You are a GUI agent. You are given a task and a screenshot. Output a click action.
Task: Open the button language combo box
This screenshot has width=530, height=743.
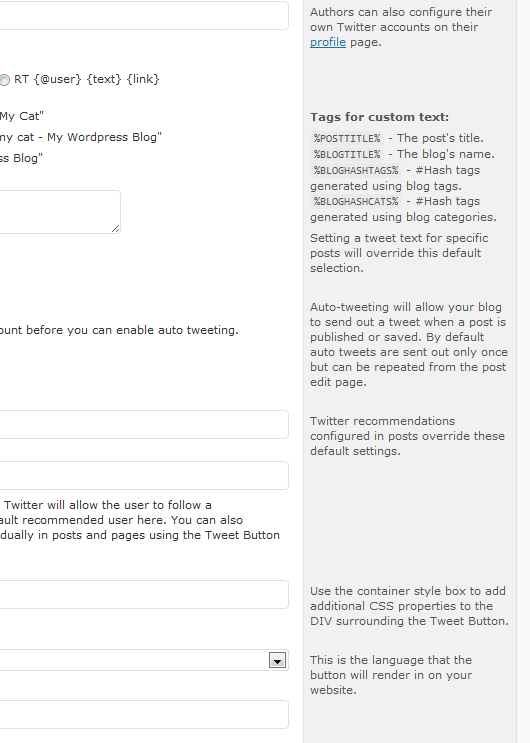144,660
